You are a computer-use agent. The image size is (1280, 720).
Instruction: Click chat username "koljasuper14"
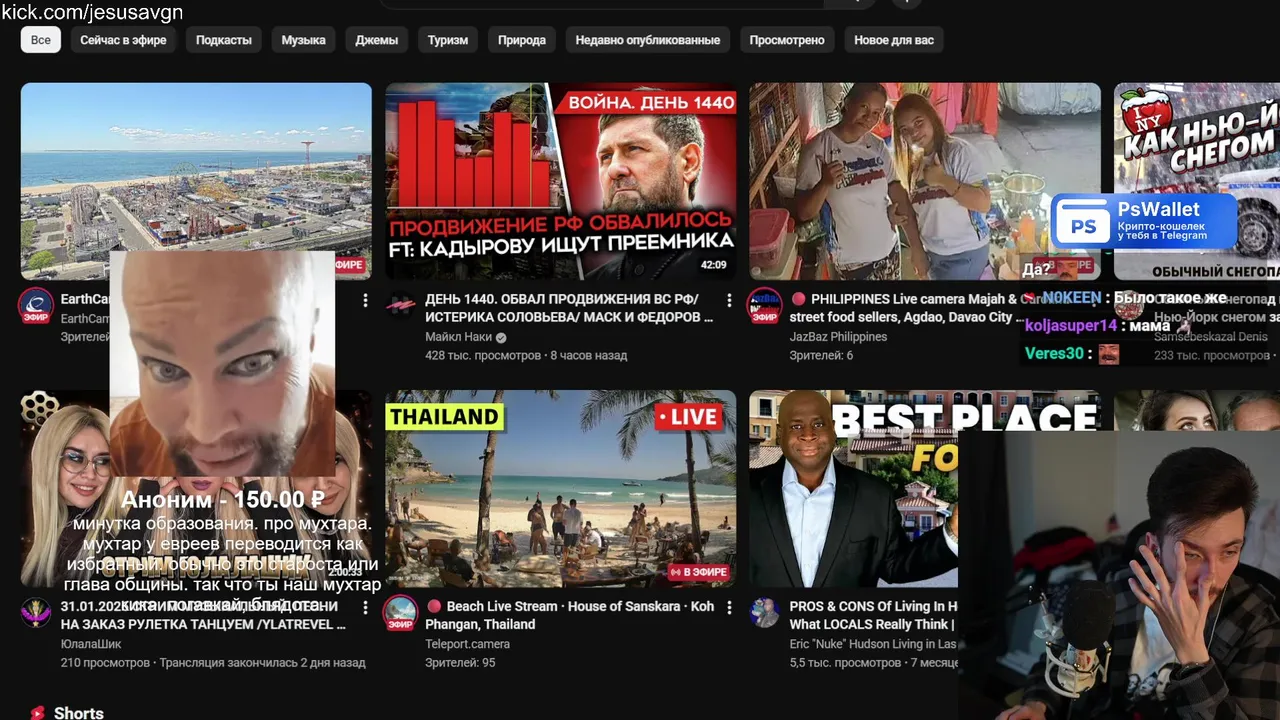pyautogui.click(x=1071, y=325)
